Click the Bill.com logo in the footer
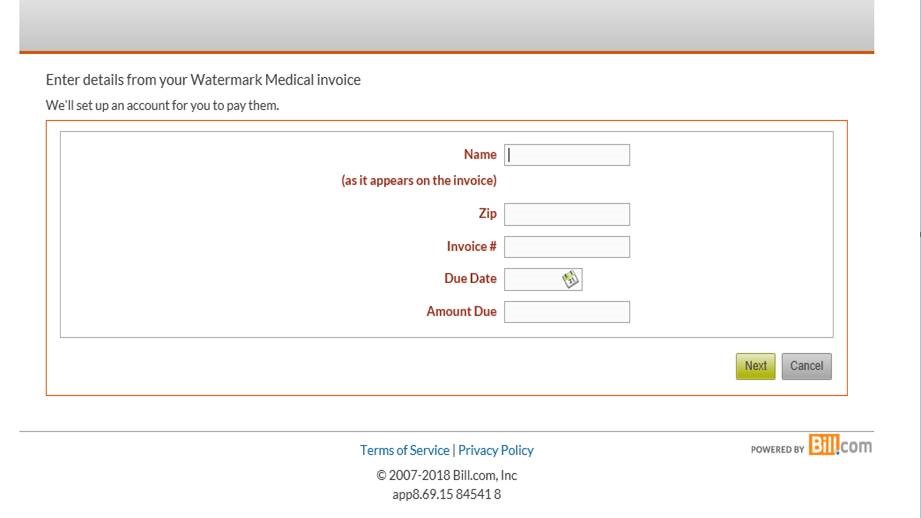921x518 pixels. (x=840, y=445)
